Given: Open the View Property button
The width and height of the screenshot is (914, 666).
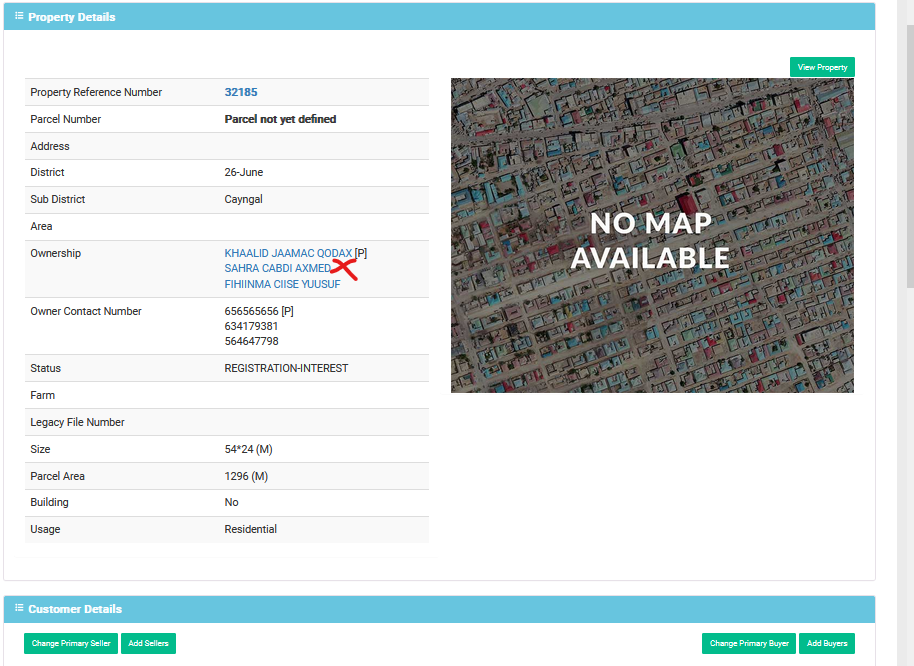Looking at the screenshot, I should click(822, 67).
